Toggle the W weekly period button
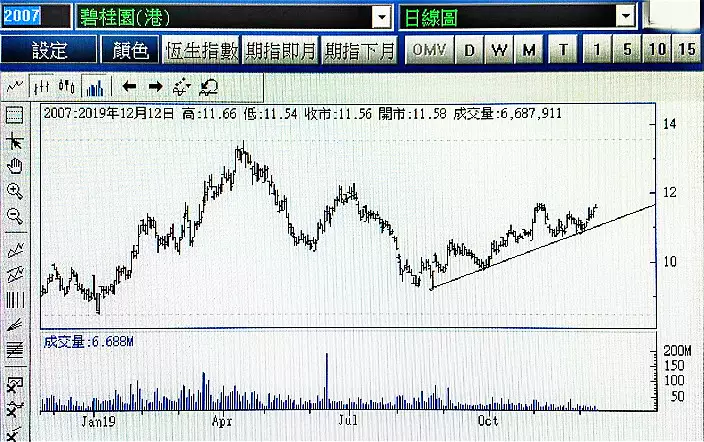This screenshot has height=442, width=704. (x=500, y=50)
